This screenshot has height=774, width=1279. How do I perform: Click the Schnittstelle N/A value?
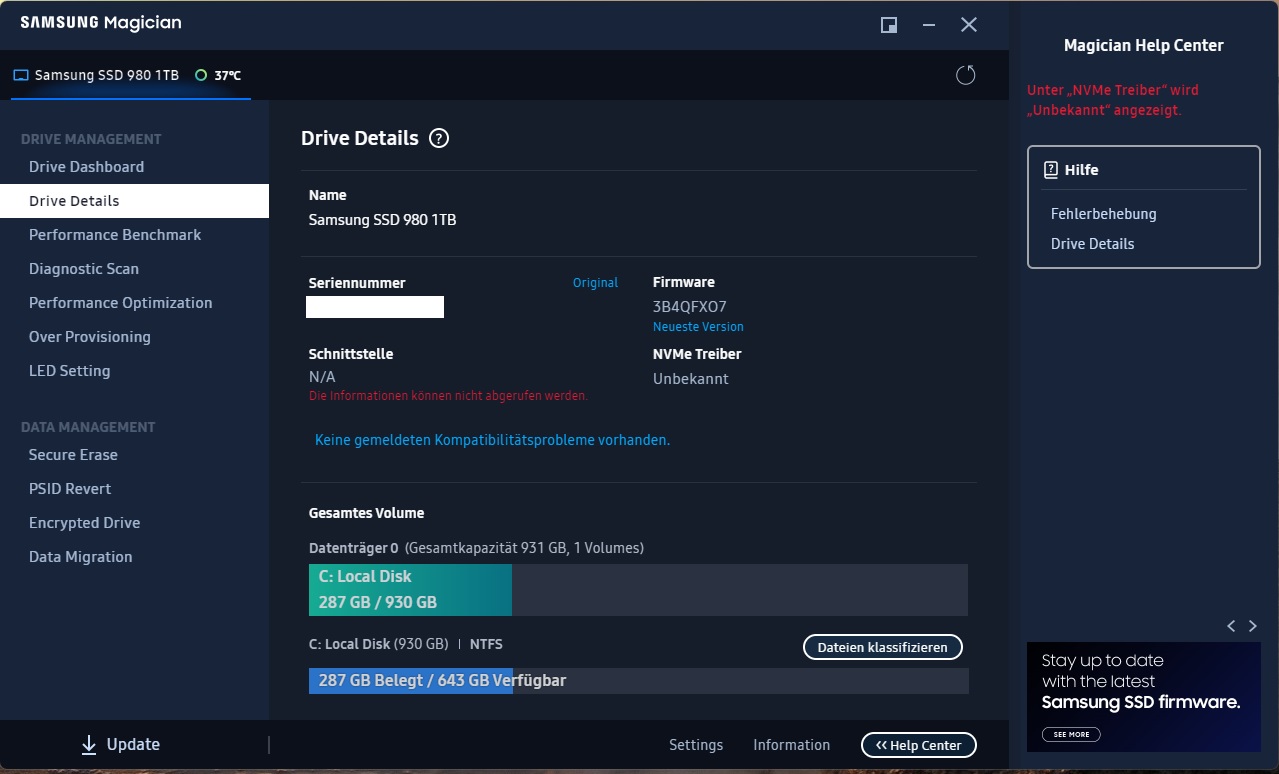coord(322,377)
